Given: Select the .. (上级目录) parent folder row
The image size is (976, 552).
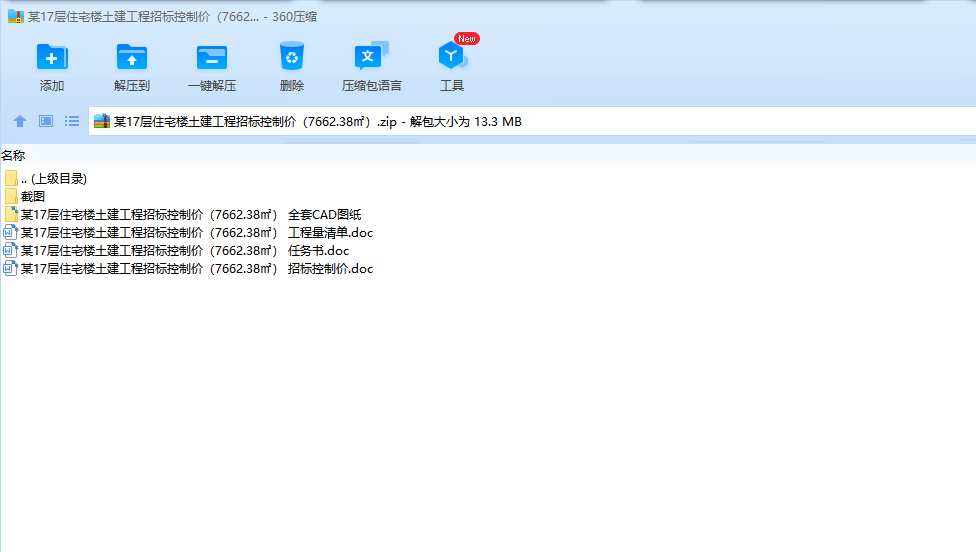Looking at the screenshot, I should tap(46, 179).
